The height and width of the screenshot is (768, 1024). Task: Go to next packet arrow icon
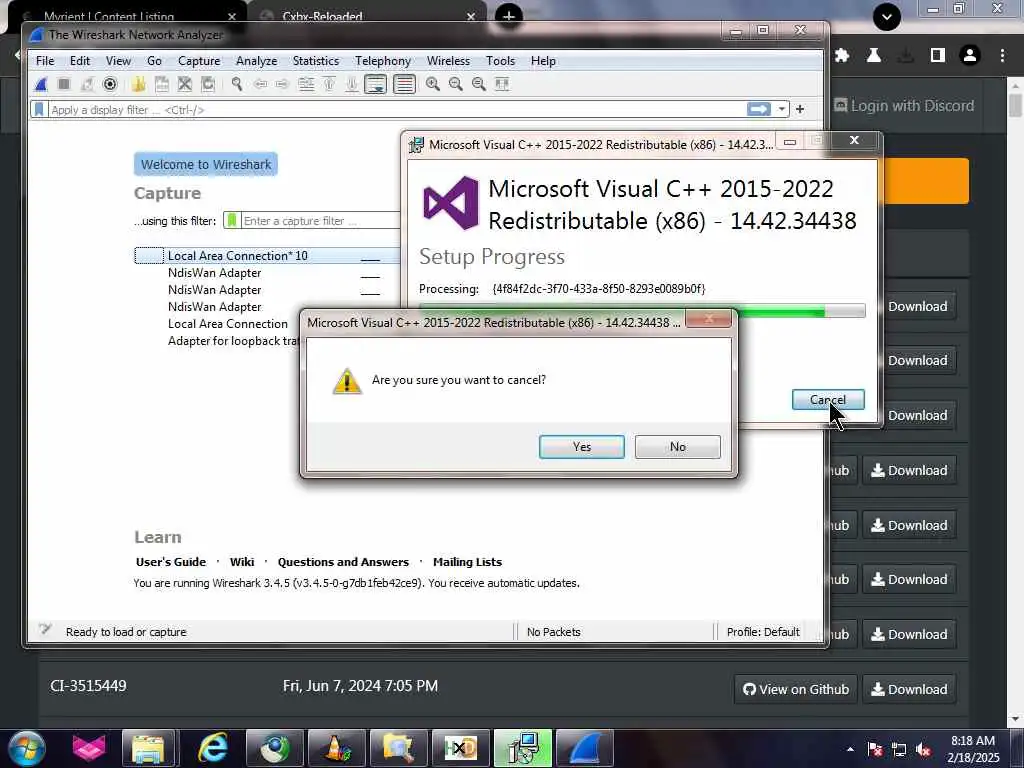(x=282, y=84)
